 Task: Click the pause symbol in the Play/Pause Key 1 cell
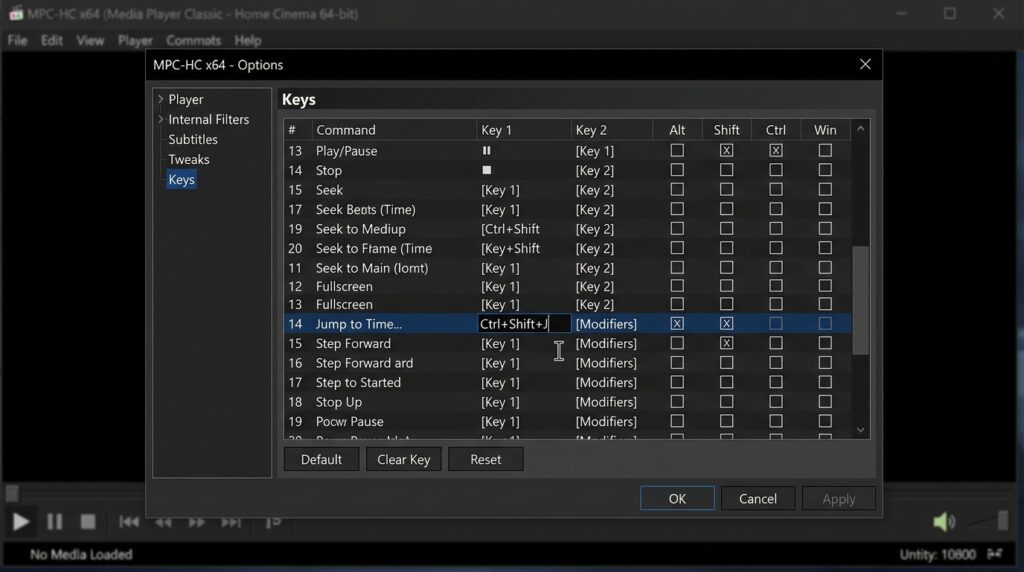click(487, 150)
